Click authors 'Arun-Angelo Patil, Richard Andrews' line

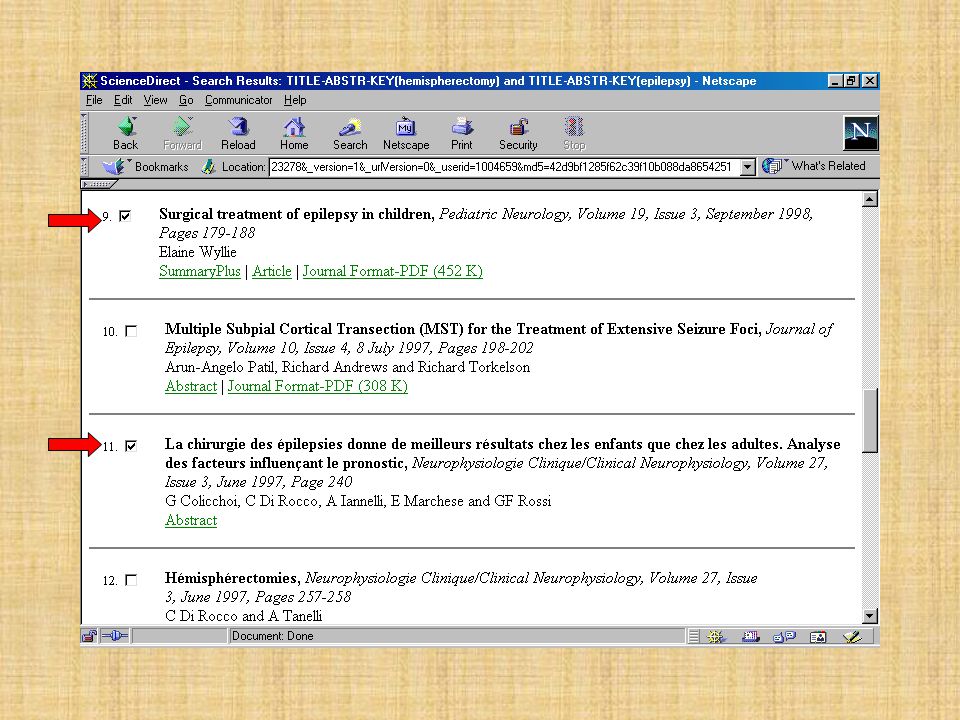348,367
